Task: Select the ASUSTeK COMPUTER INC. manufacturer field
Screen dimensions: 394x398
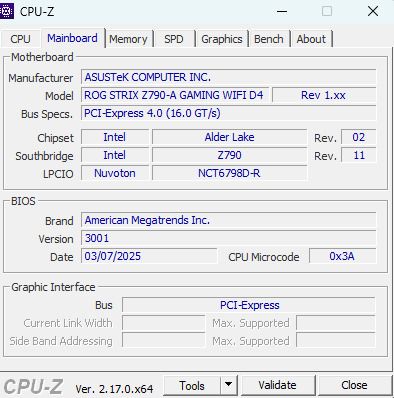Action: (x=229, y=77)
